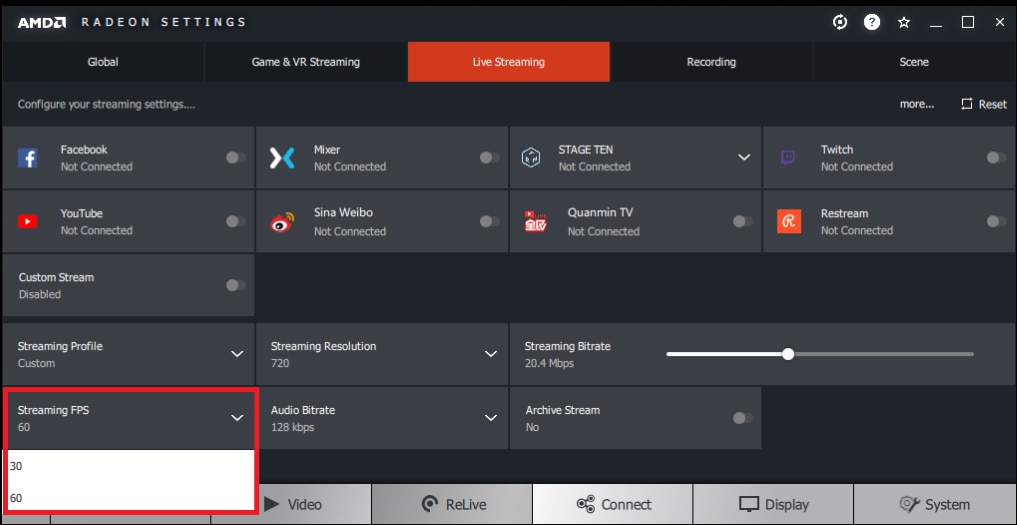This screenshot has height=525, width=1017.
Task: Open the Streaming Resolution dropdown
Action: click(x=382, y=354)
